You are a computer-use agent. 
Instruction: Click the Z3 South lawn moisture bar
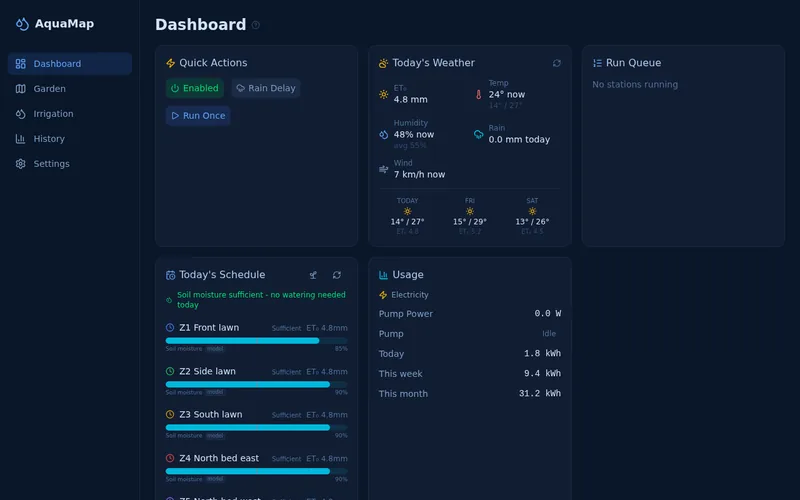point(257,428)
